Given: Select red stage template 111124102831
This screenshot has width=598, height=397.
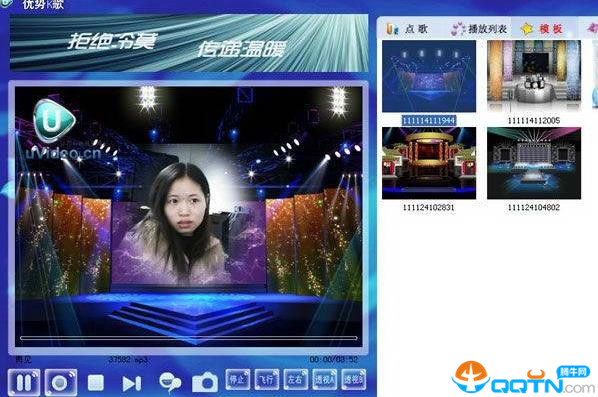Looking at the screenshot, I should (429, 163).
